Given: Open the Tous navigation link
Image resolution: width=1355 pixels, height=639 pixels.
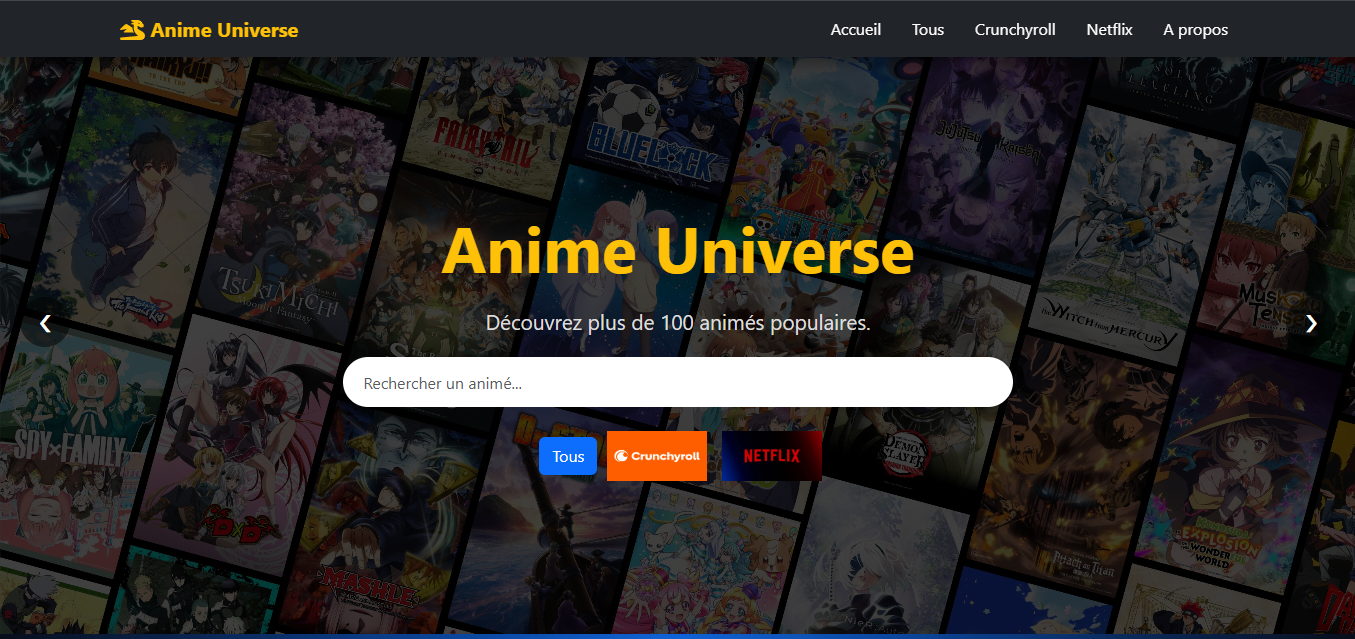Looking at the screenshot, I should [928, 29].
